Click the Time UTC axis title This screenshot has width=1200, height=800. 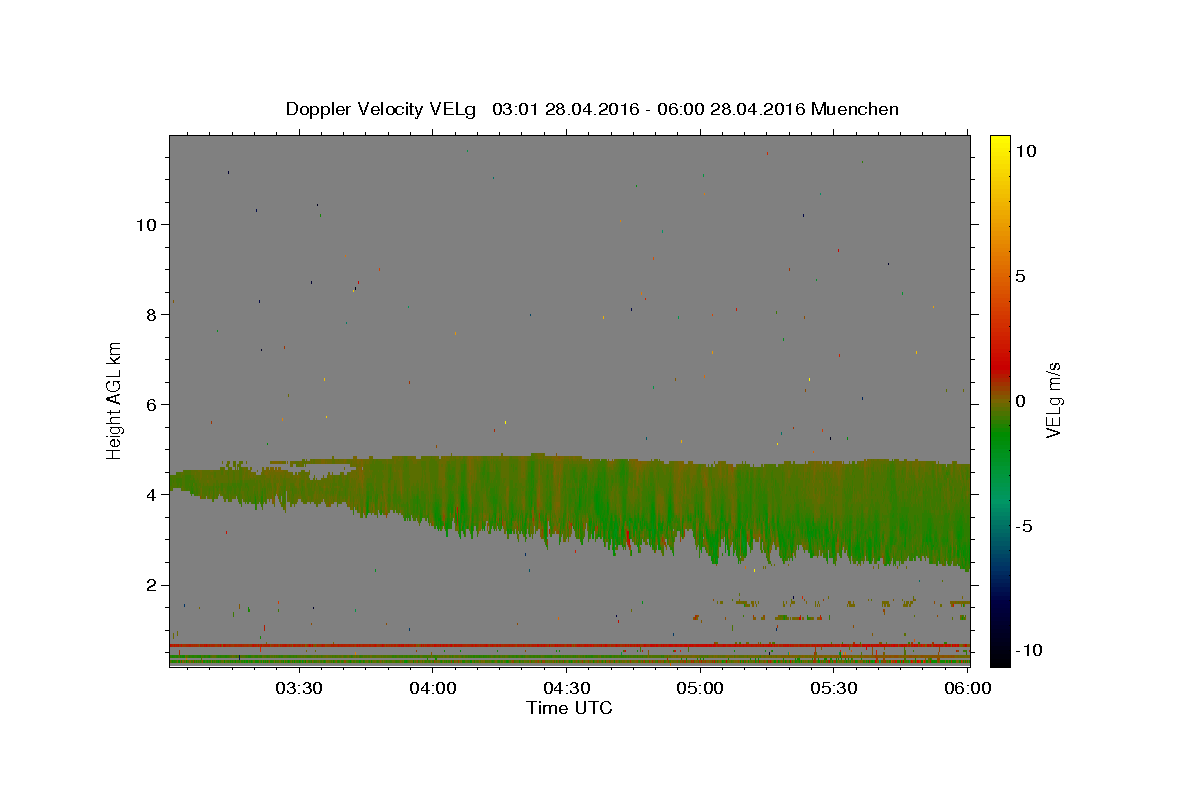(569, 708)
